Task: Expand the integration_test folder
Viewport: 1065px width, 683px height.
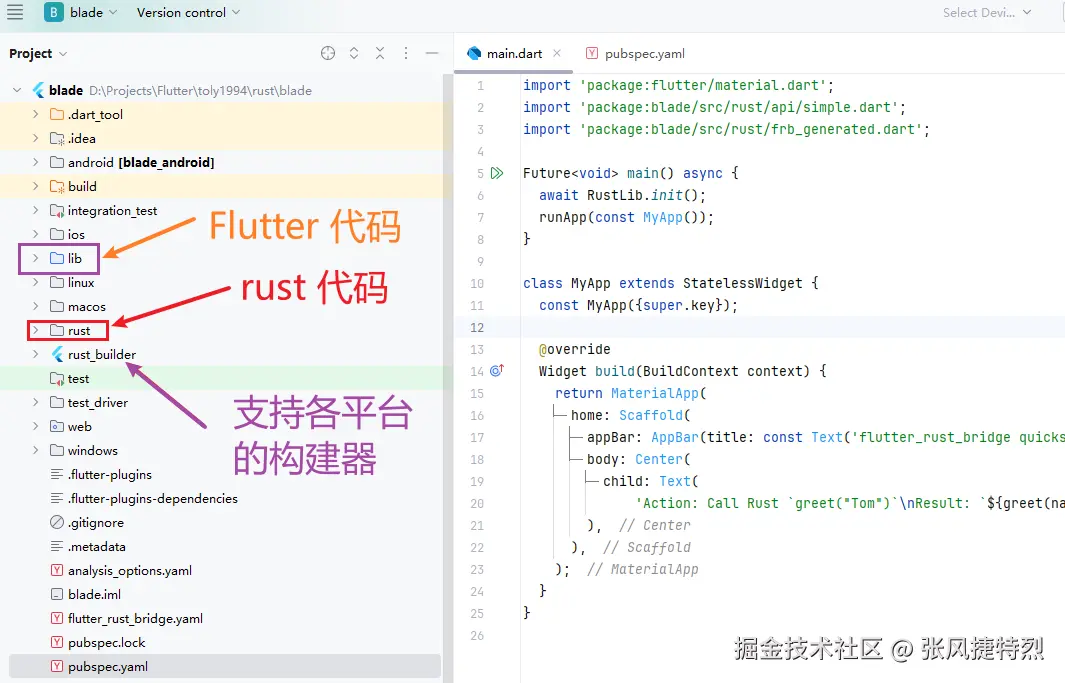Action: [x=35, y=210]
